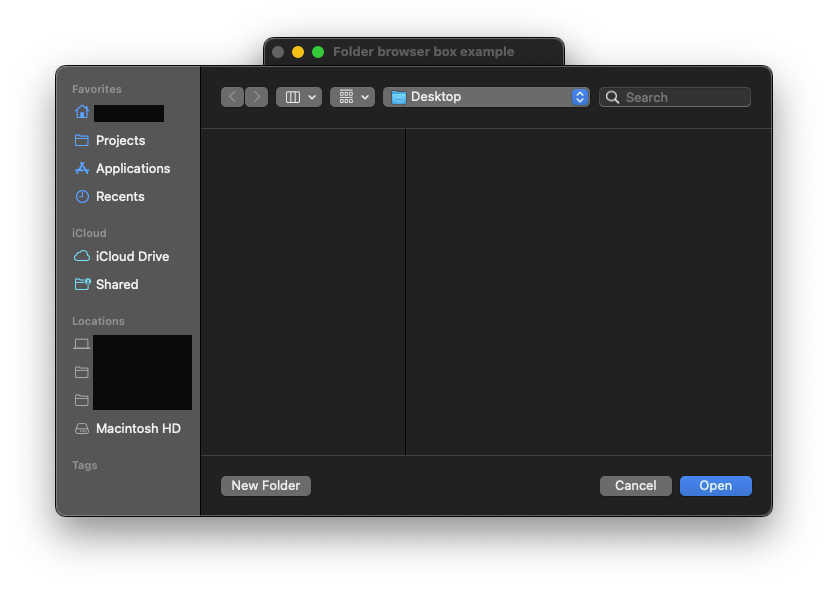Show Recents from the sidebar
The height and width of the screenshot is (590, 828).
[120, 197]
